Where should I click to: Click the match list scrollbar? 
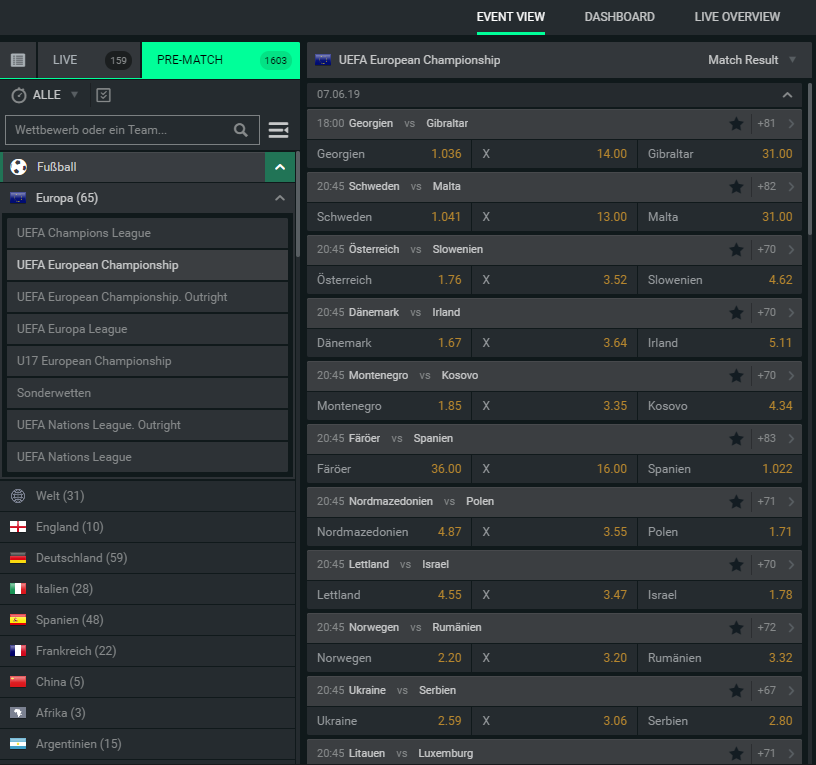(810, 159)
